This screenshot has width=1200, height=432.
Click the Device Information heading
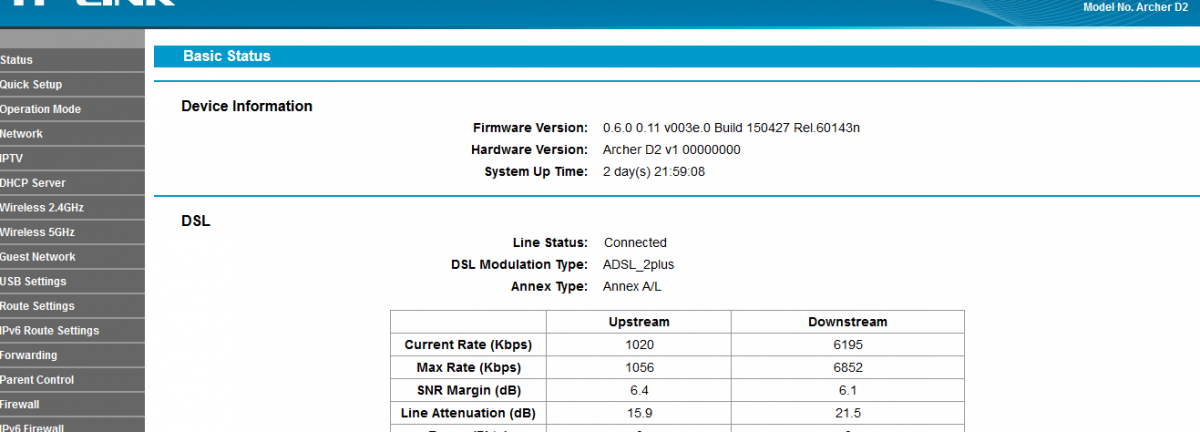247,106
